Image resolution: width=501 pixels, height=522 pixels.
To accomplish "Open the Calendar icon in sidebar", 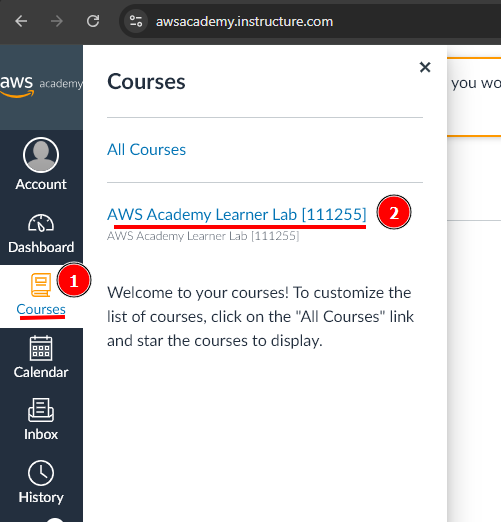I will [41, 348].
